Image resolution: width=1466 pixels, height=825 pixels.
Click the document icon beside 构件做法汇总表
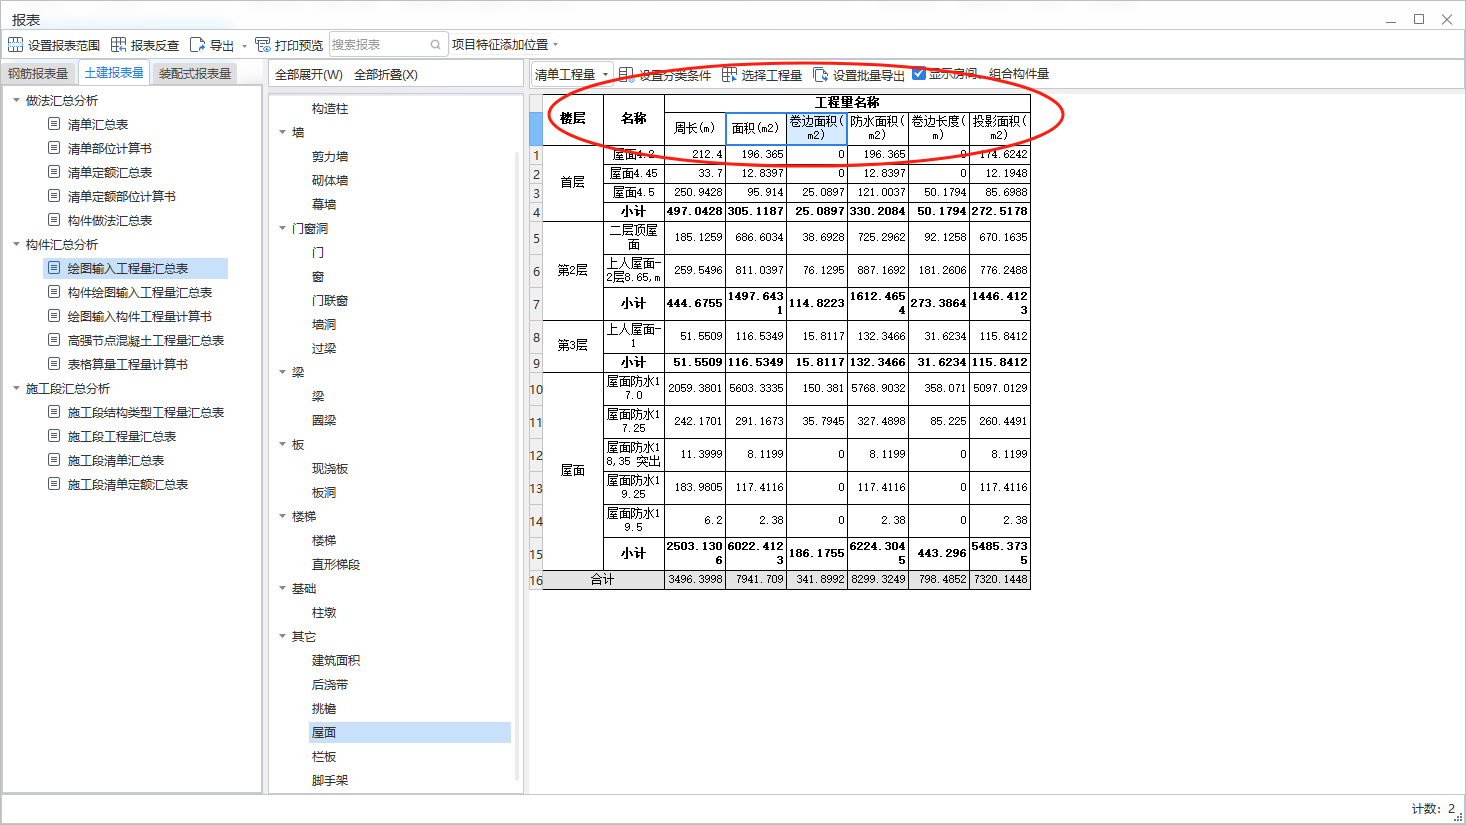coord(54,220)
